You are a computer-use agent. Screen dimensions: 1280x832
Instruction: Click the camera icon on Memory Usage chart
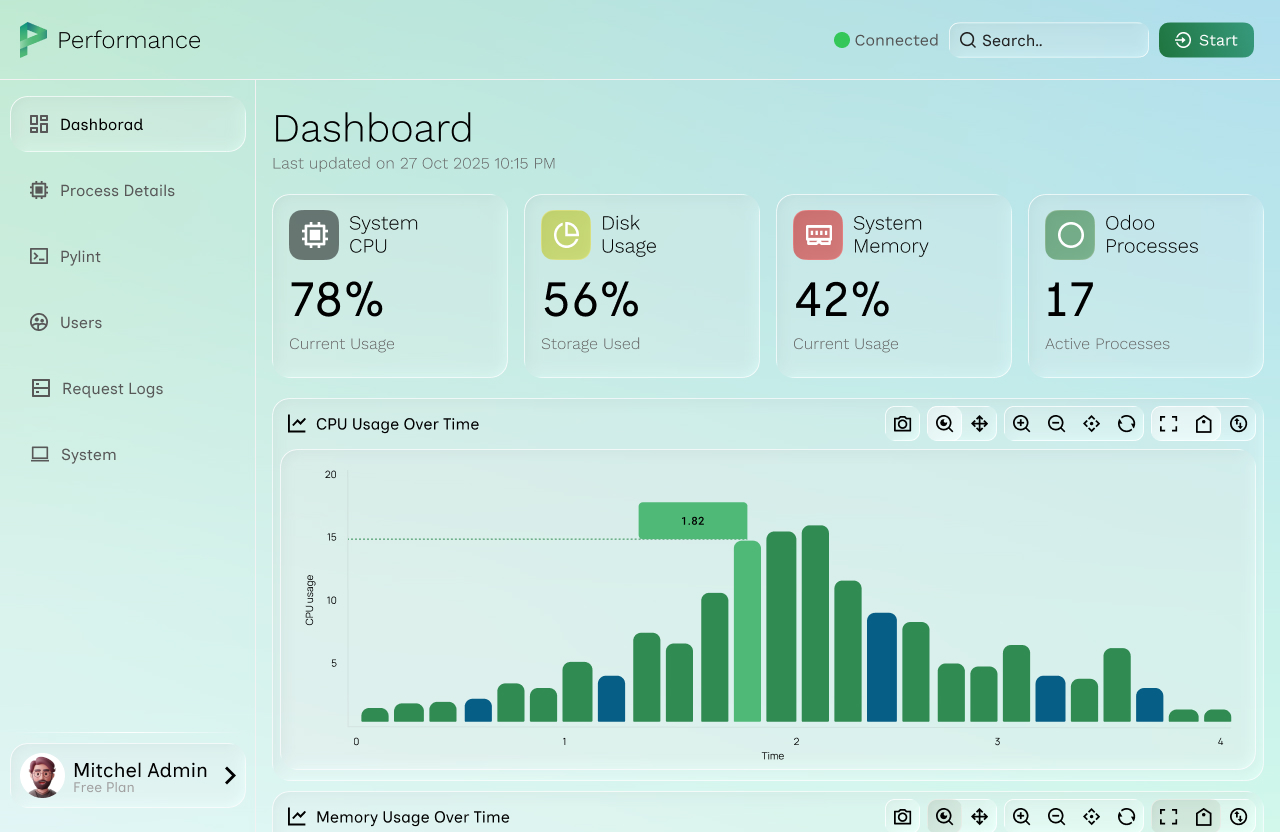902,817
